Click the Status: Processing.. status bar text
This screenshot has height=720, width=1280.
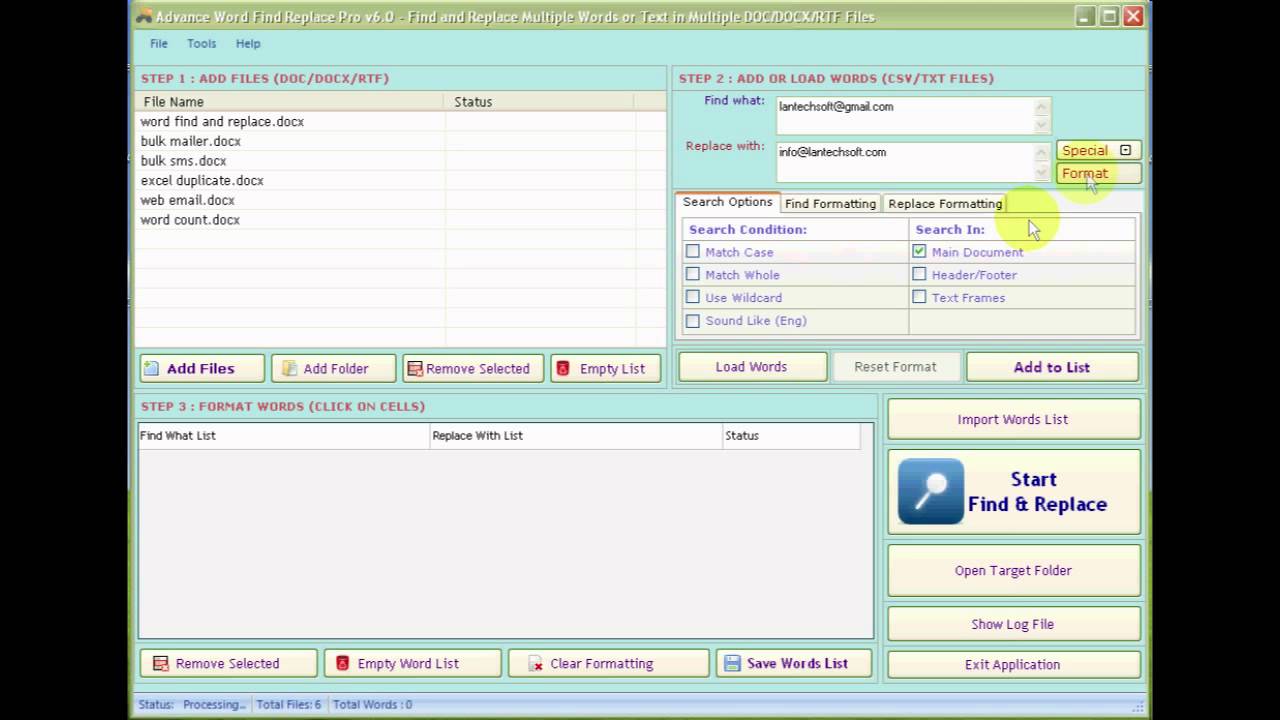coord(192,704)
